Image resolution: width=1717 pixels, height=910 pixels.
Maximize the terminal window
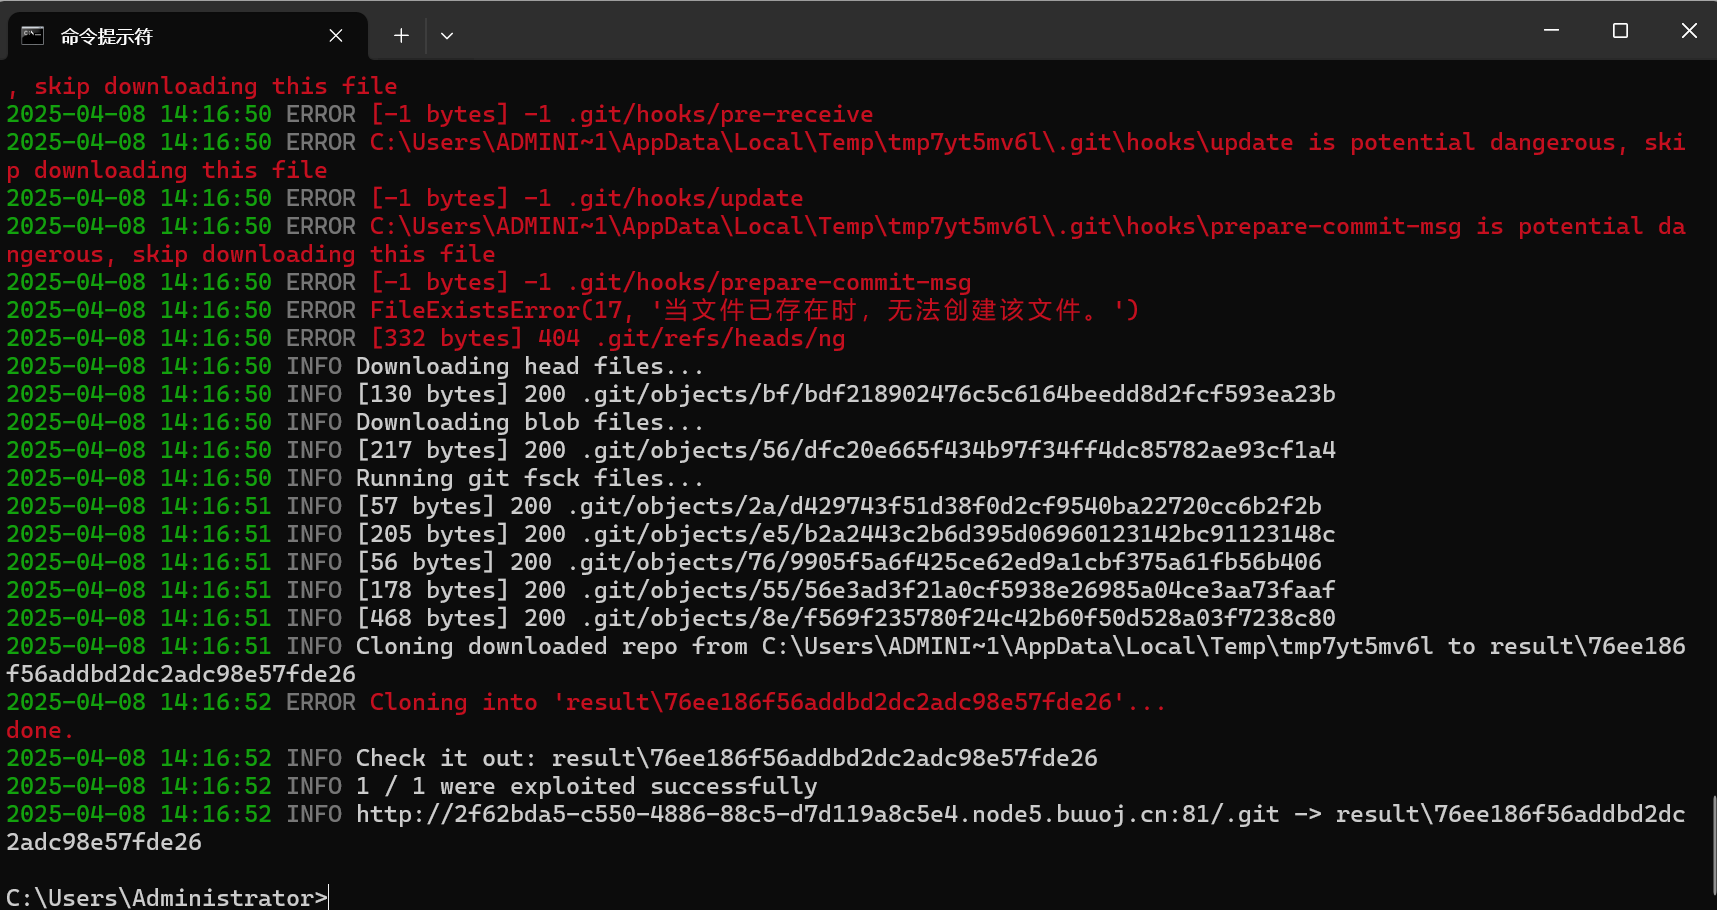point(1620,31)
